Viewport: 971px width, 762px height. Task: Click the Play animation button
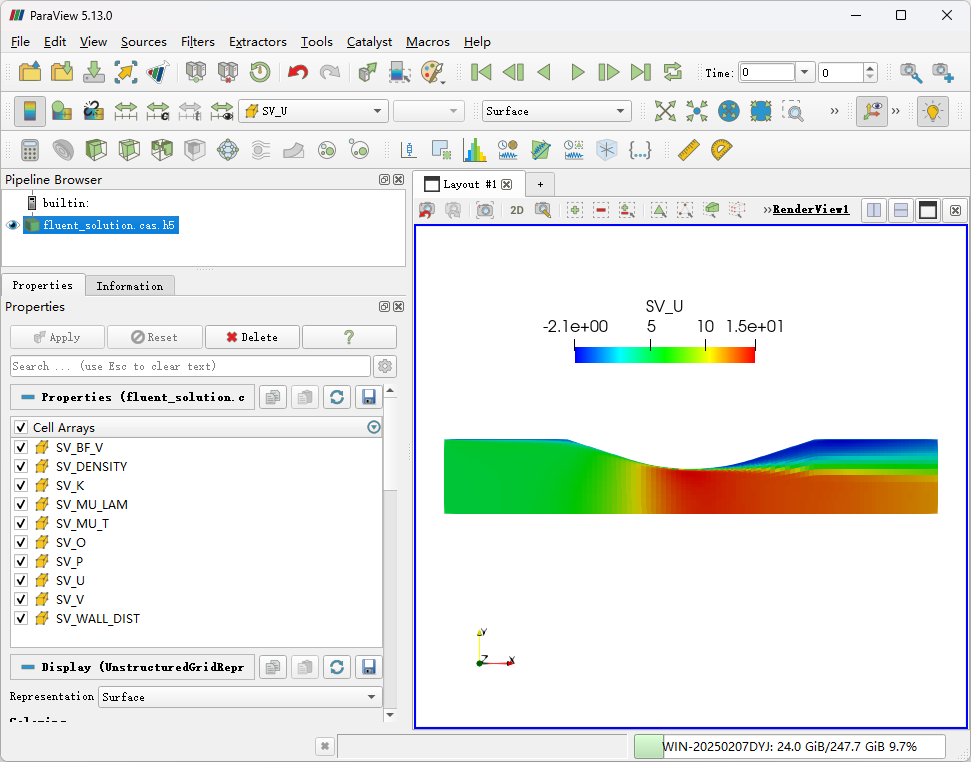pyautogui.click(x=577, y=72)
